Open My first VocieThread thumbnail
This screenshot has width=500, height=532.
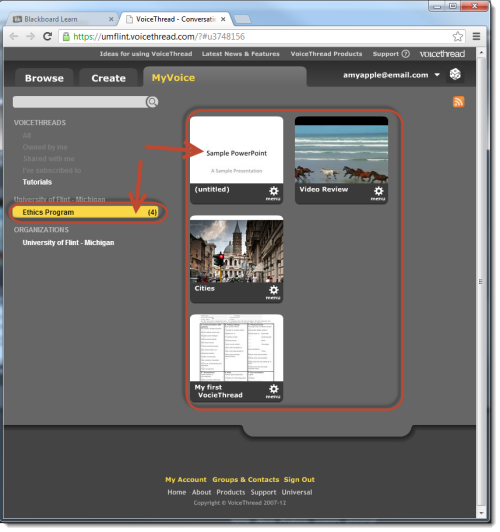point(236,348)
